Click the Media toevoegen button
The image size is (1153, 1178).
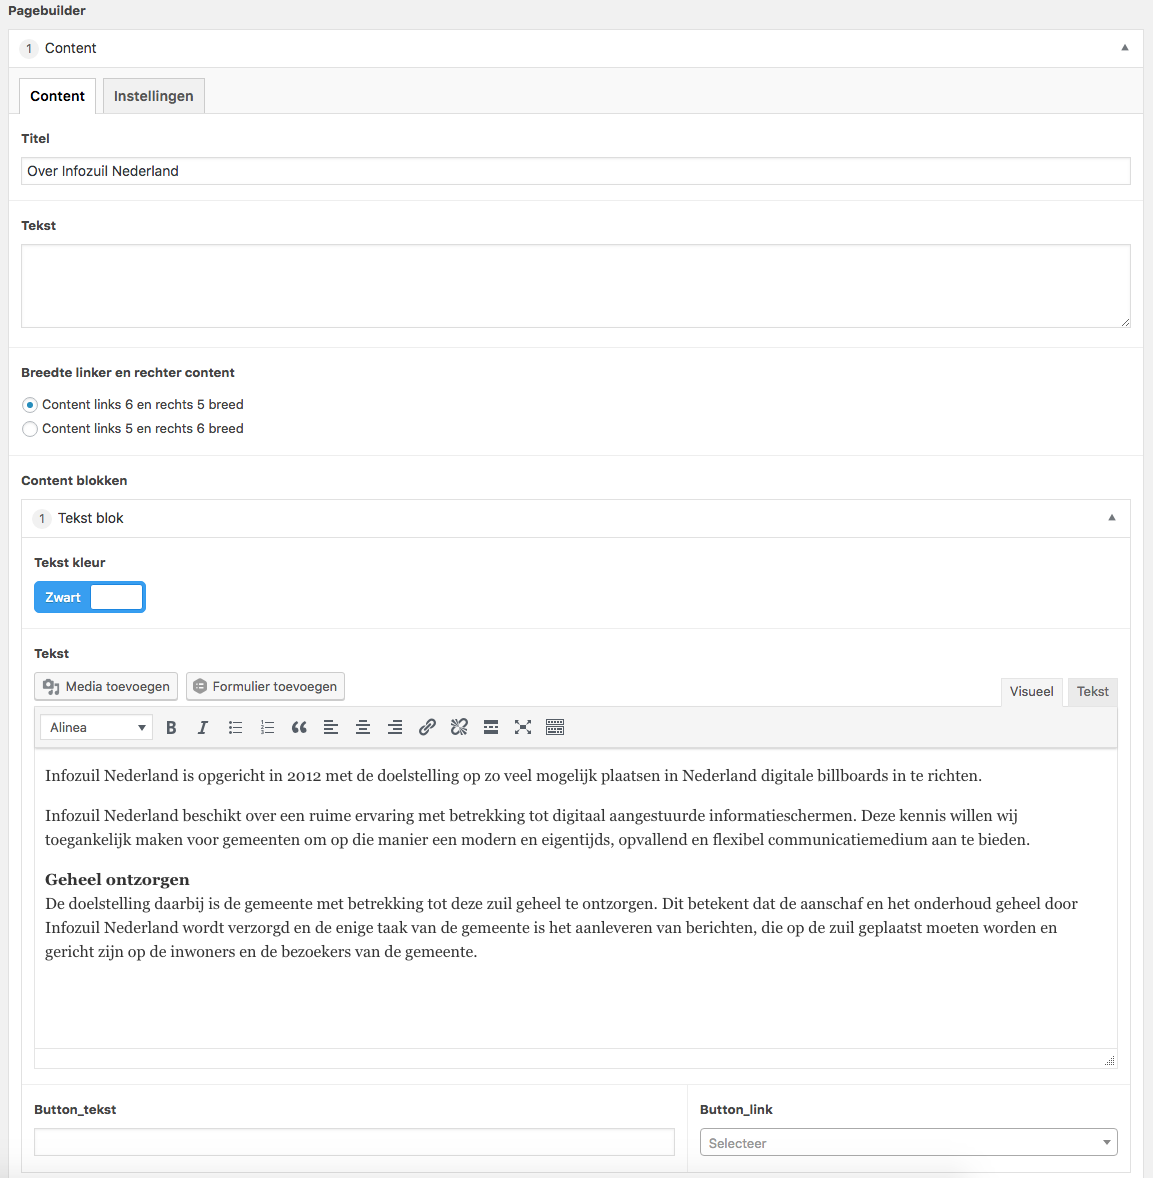coord(106,687)
